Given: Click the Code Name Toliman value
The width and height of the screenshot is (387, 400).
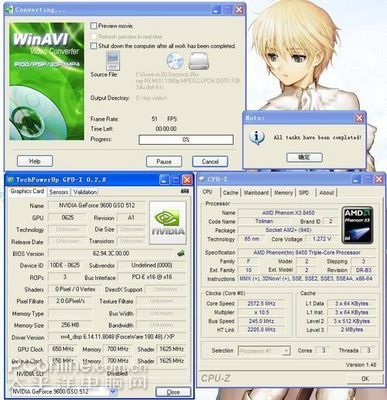Looking at the screenshot, I should pos(264,221).
